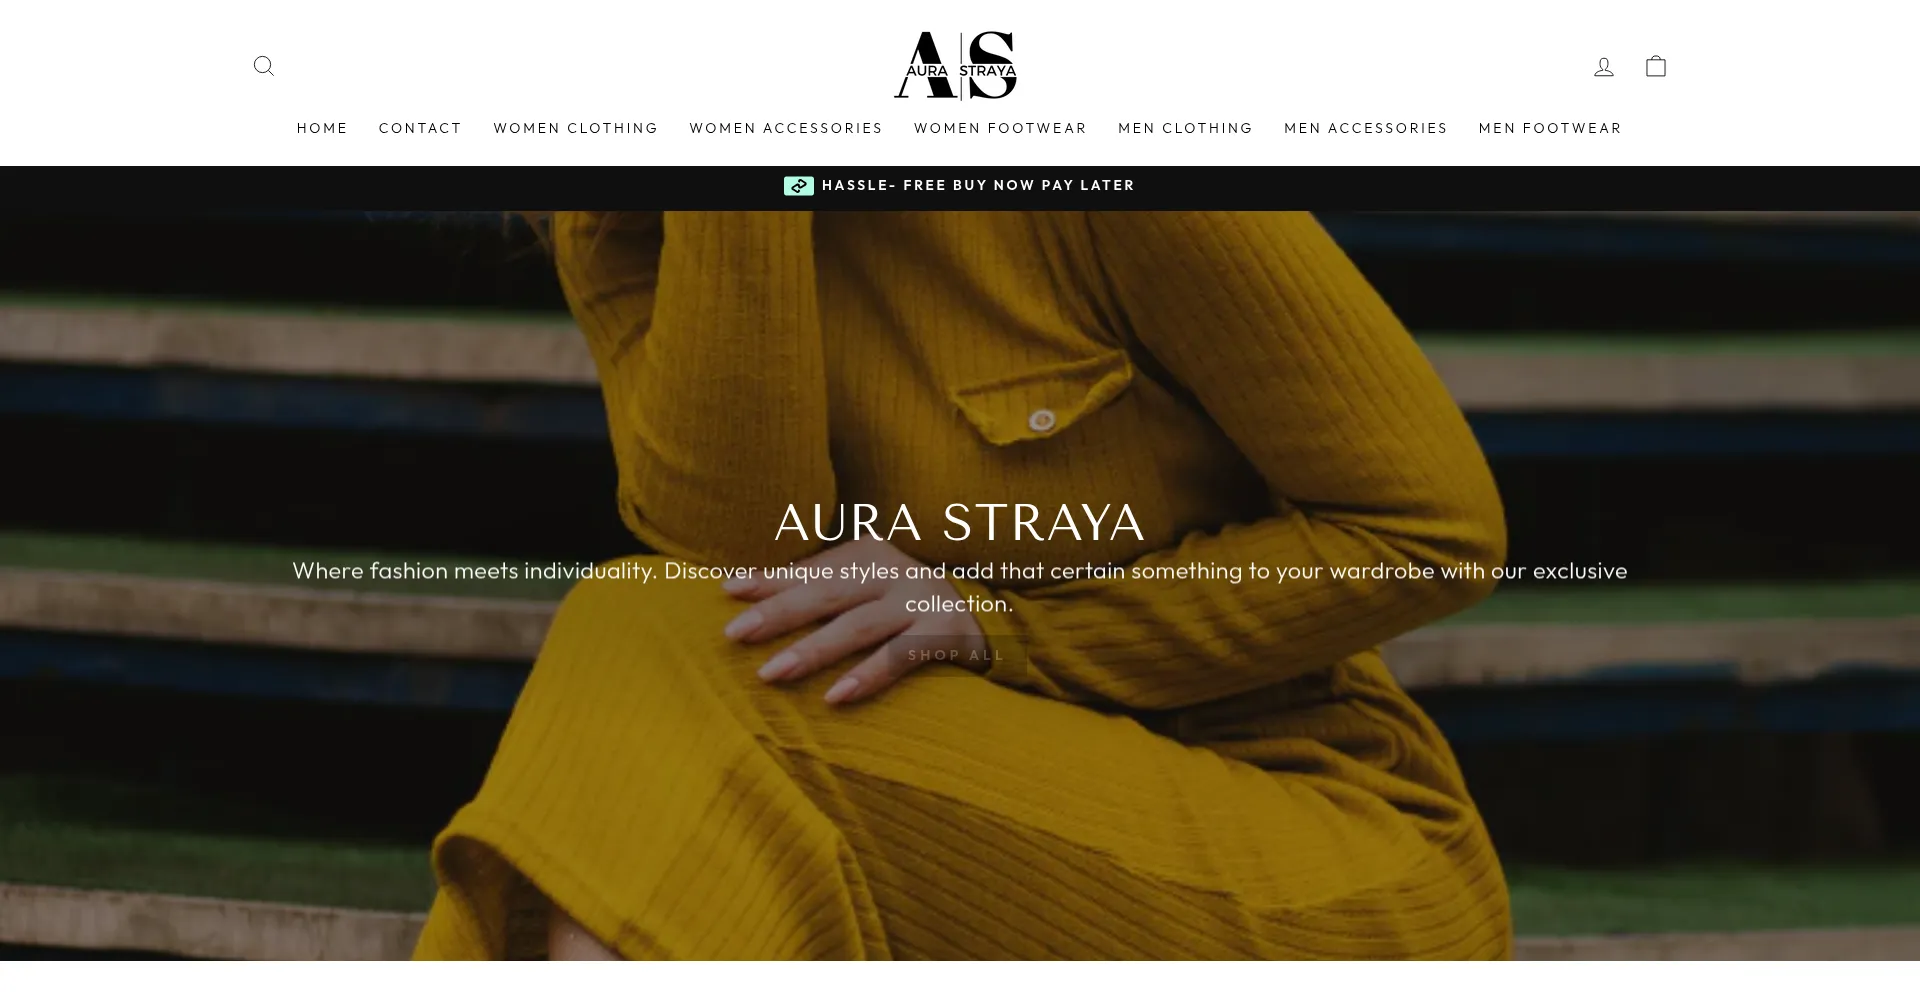The image size is (1920, 993).
Task: Click the Aura Straya AS logo
Action: 956,66
